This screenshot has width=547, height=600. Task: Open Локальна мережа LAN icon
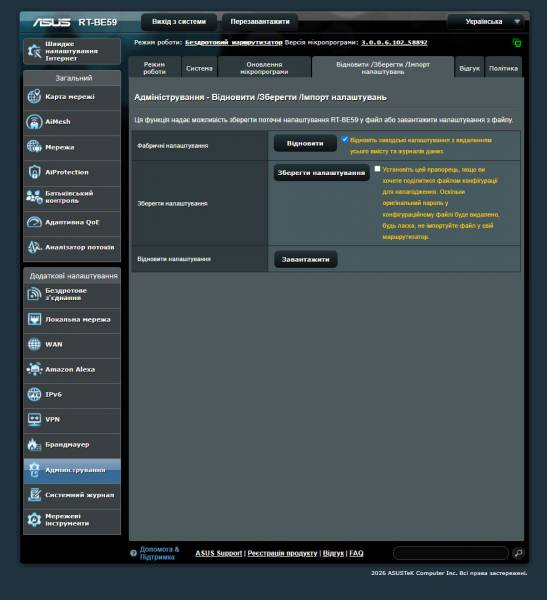[34, 319]
